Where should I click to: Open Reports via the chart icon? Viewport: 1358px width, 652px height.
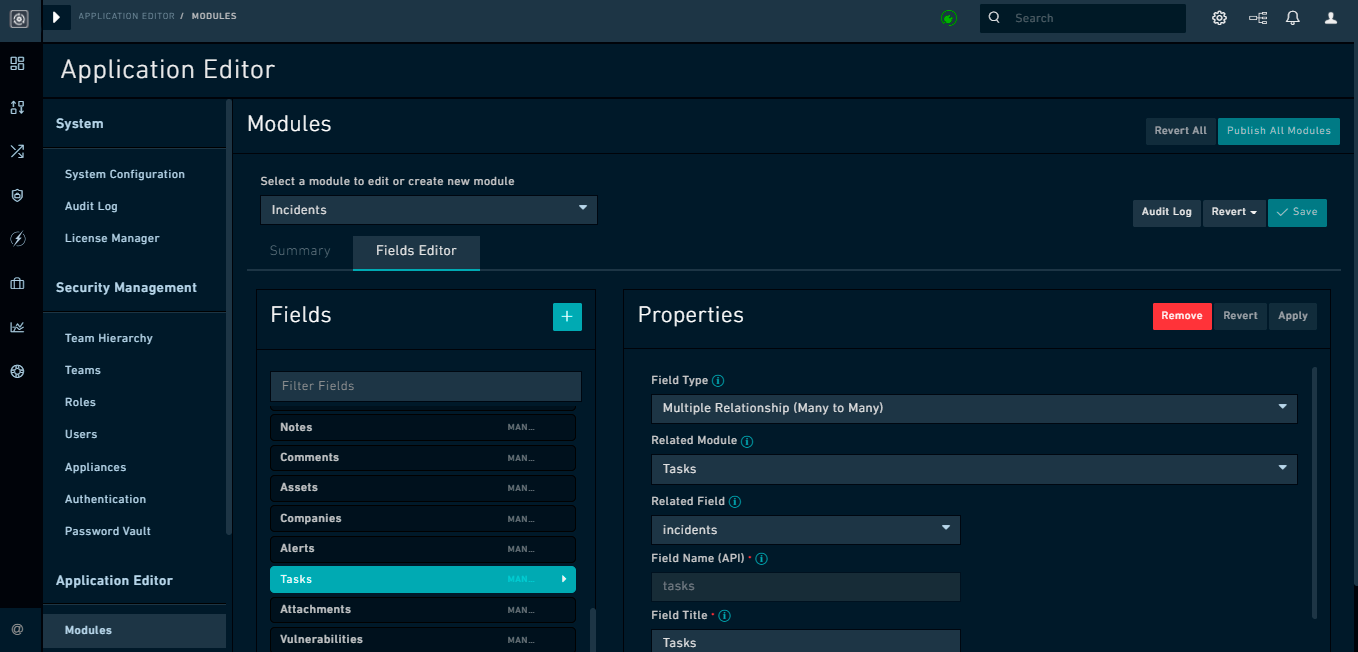[17, 327]
